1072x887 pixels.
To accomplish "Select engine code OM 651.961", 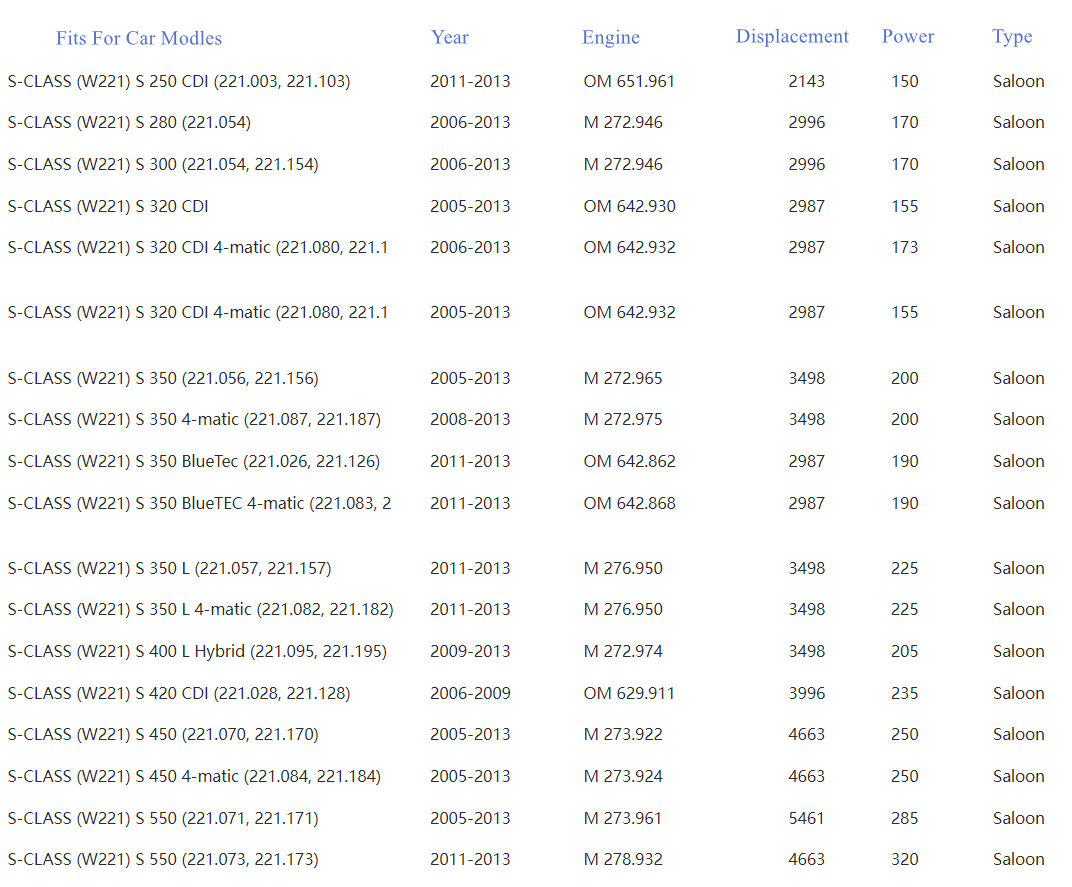I will pyautogui.click(x=629, y=81).
